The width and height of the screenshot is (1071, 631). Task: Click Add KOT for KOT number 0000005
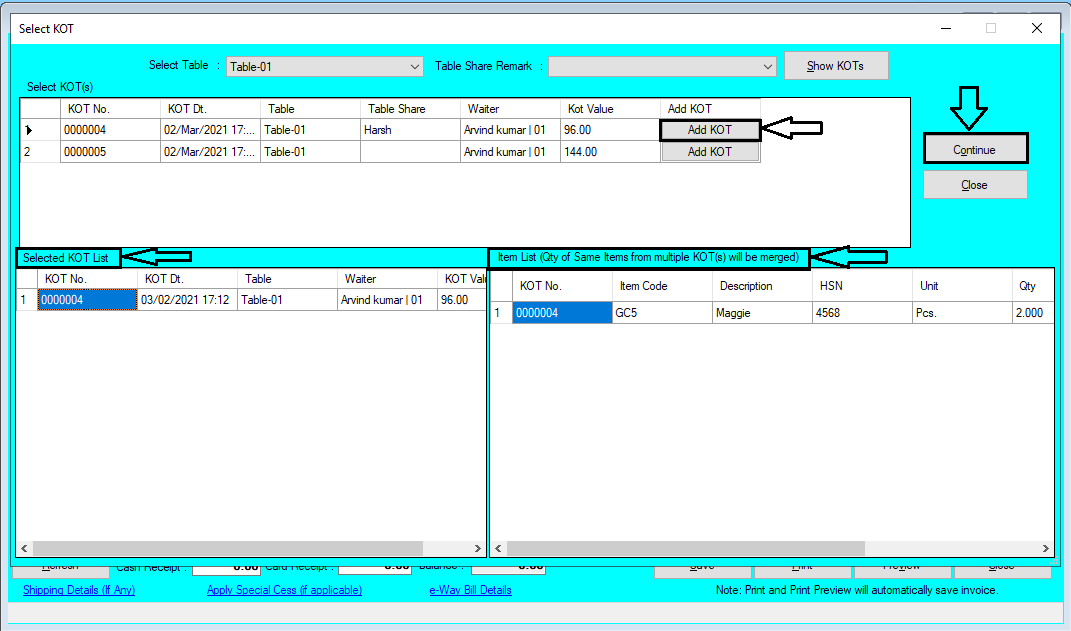tap(710, 151)
